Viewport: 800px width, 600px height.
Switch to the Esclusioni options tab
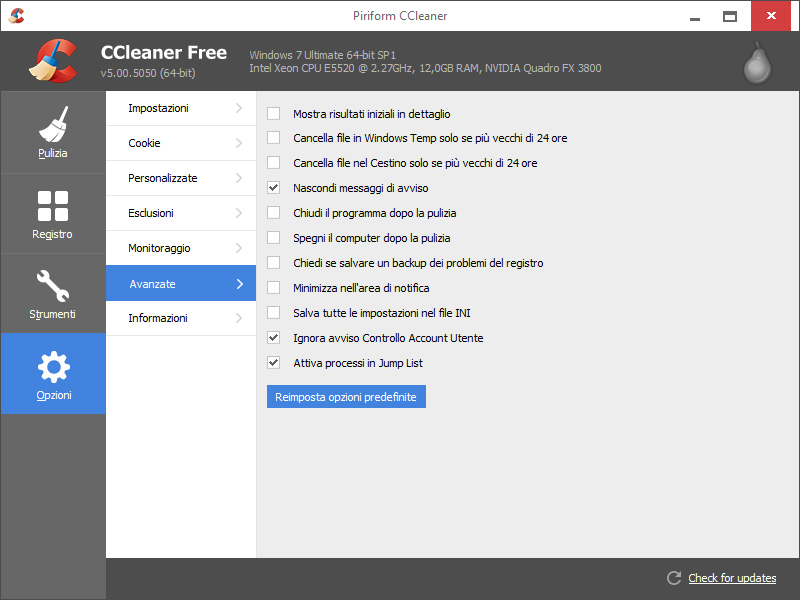click(181, 213)
